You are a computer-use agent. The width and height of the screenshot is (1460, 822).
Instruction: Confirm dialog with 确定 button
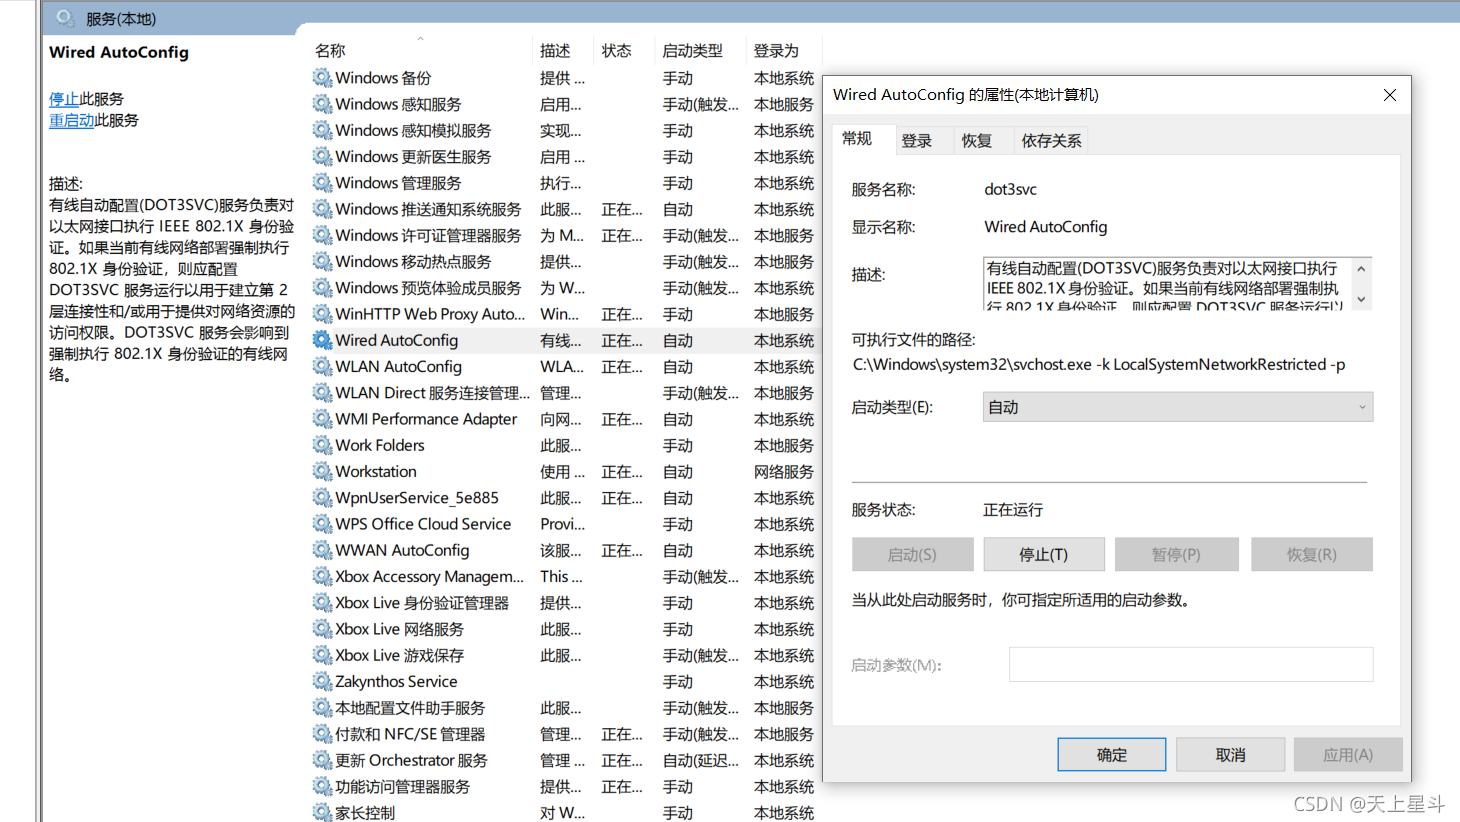[1112, 755]
